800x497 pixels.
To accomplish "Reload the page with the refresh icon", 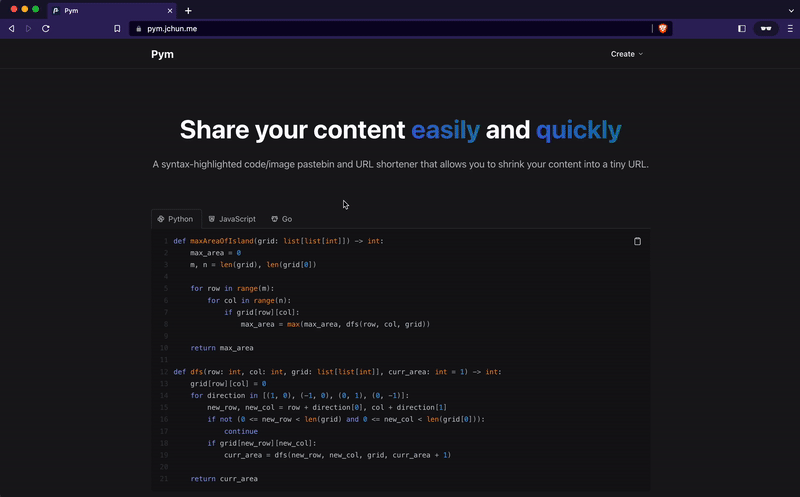I will (x=45, y=29).
